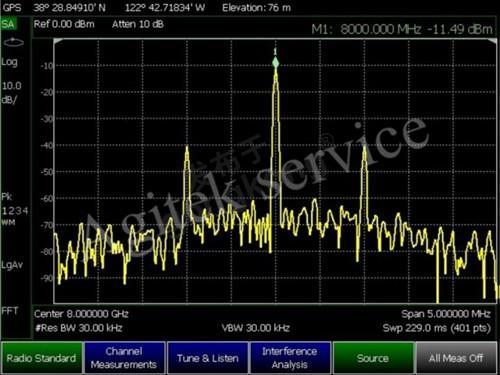Click the Center 8.000000 GHz field
The height and width of the screenshot is (375, 500).
point(81,314)
